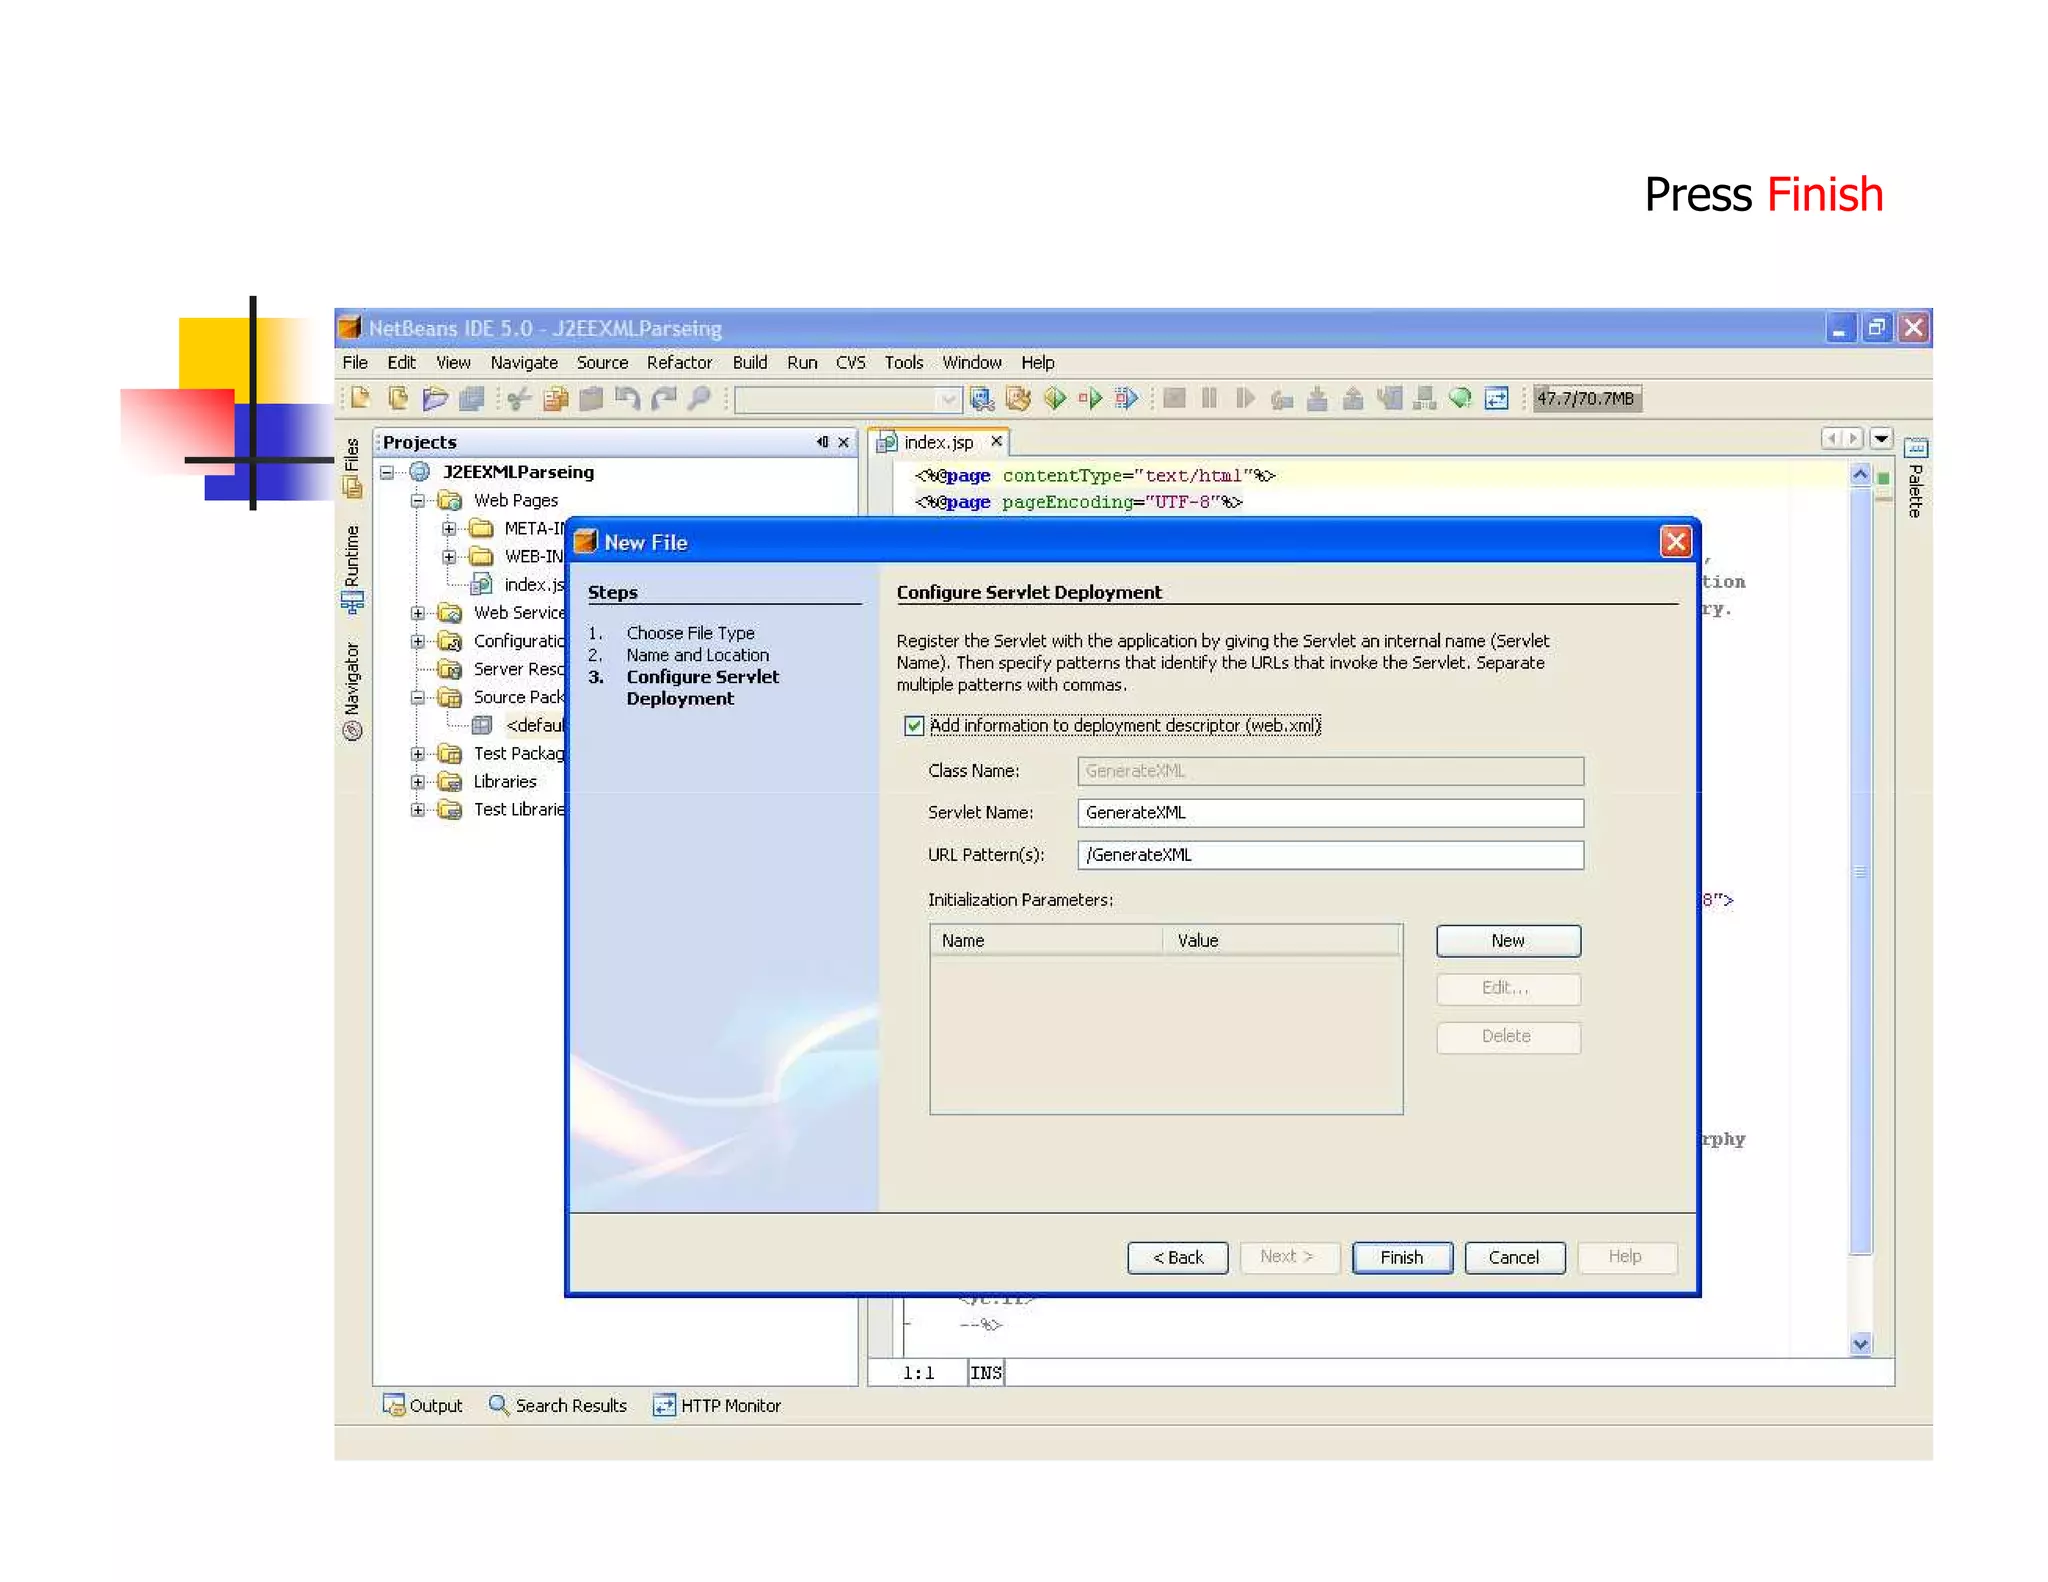Close the New File dialog
Viewport: 2048px width, 1582px height.
click(1675, 542)
